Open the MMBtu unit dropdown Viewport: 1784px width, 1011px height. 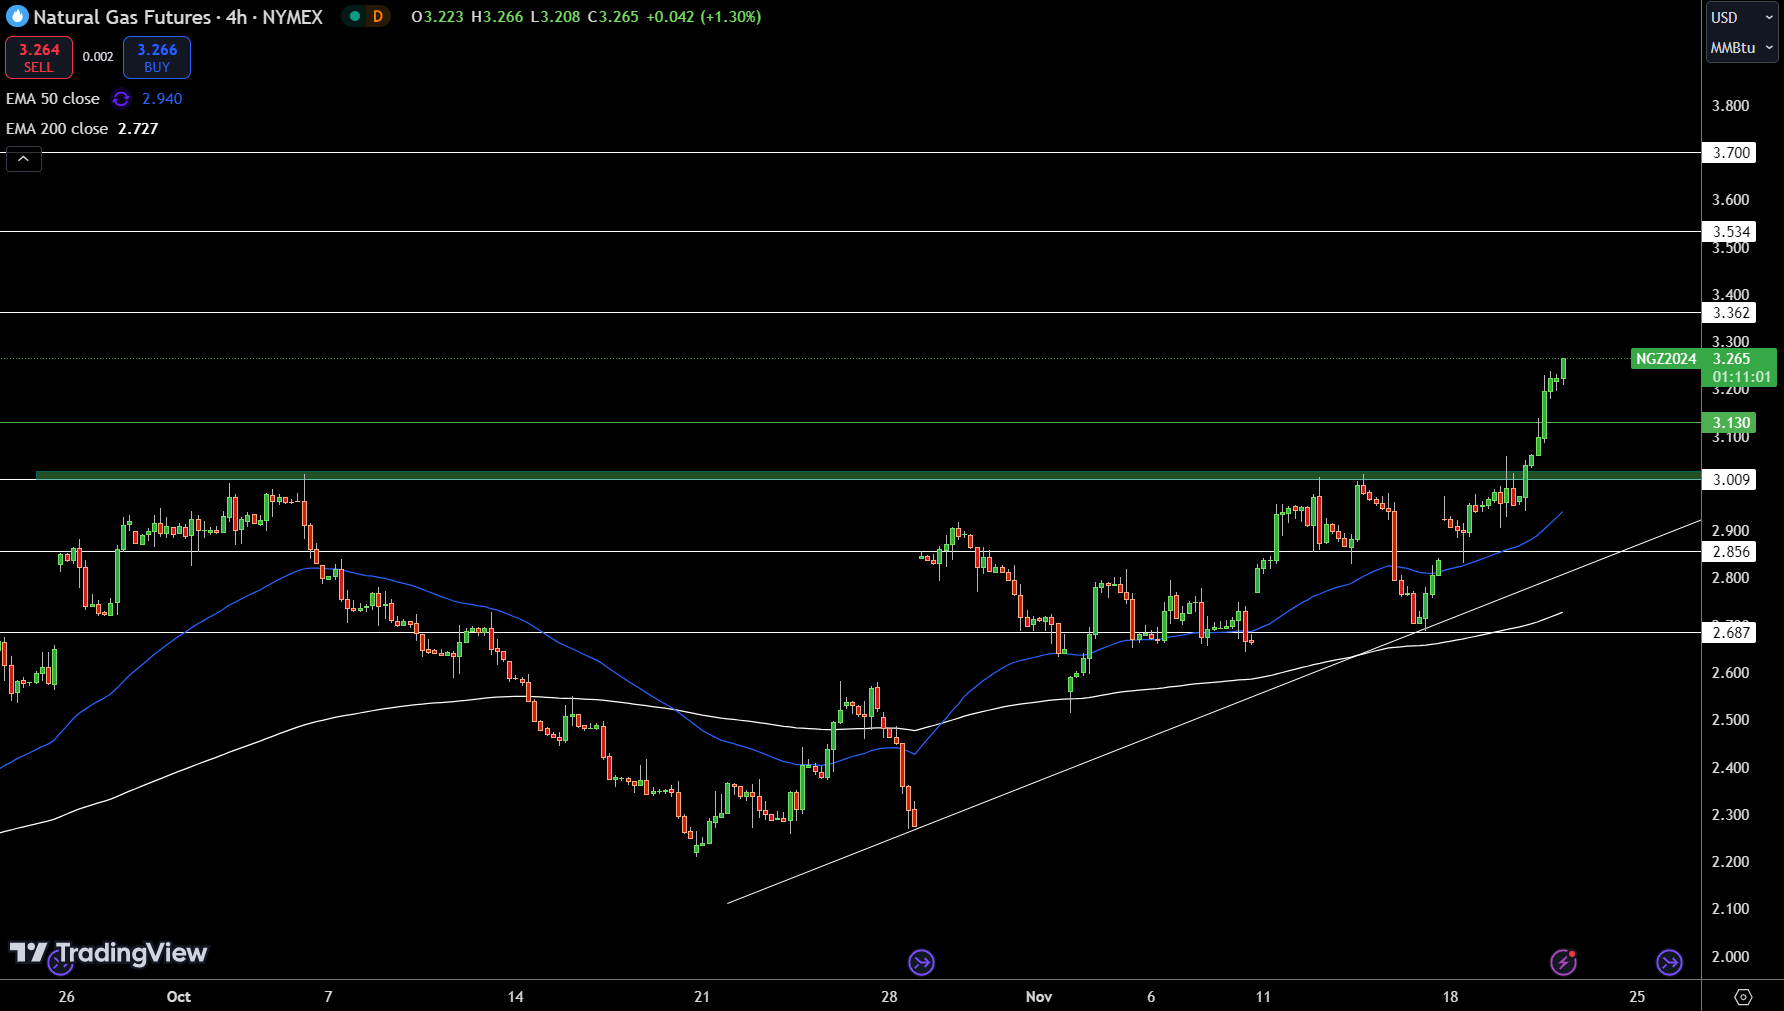click(1742, 47)
